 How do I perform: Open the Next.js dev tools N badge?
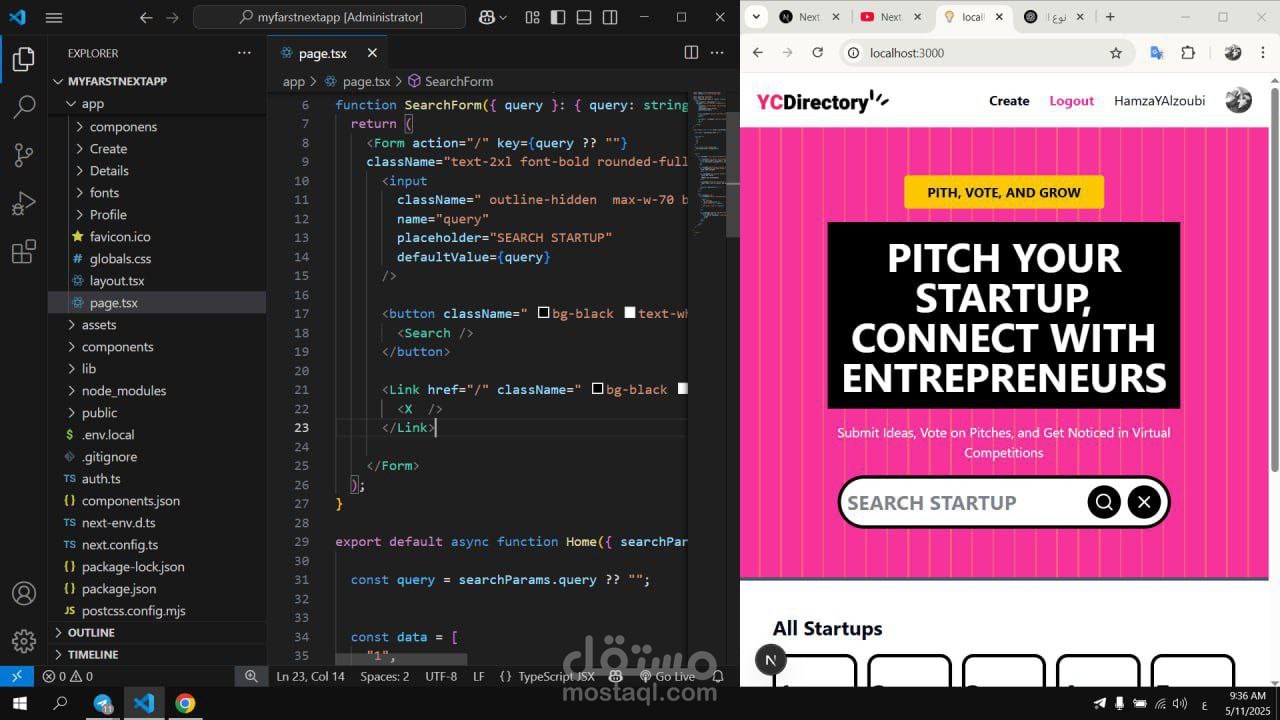(770, 660)
